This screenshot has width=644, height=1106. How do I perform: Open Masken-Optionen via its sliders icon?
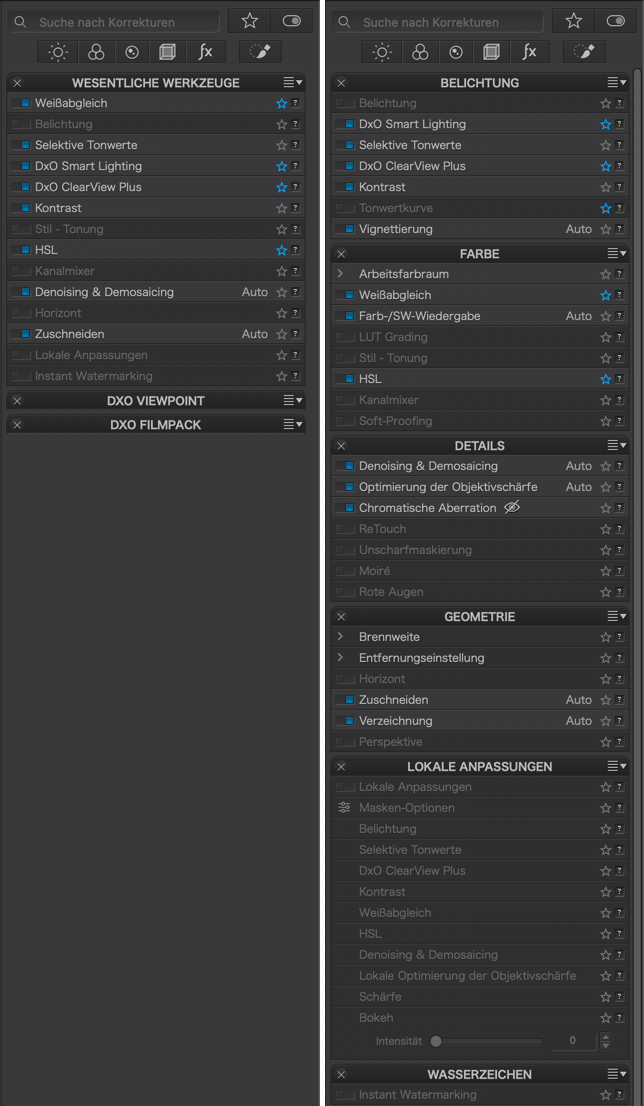pos(344,808)
